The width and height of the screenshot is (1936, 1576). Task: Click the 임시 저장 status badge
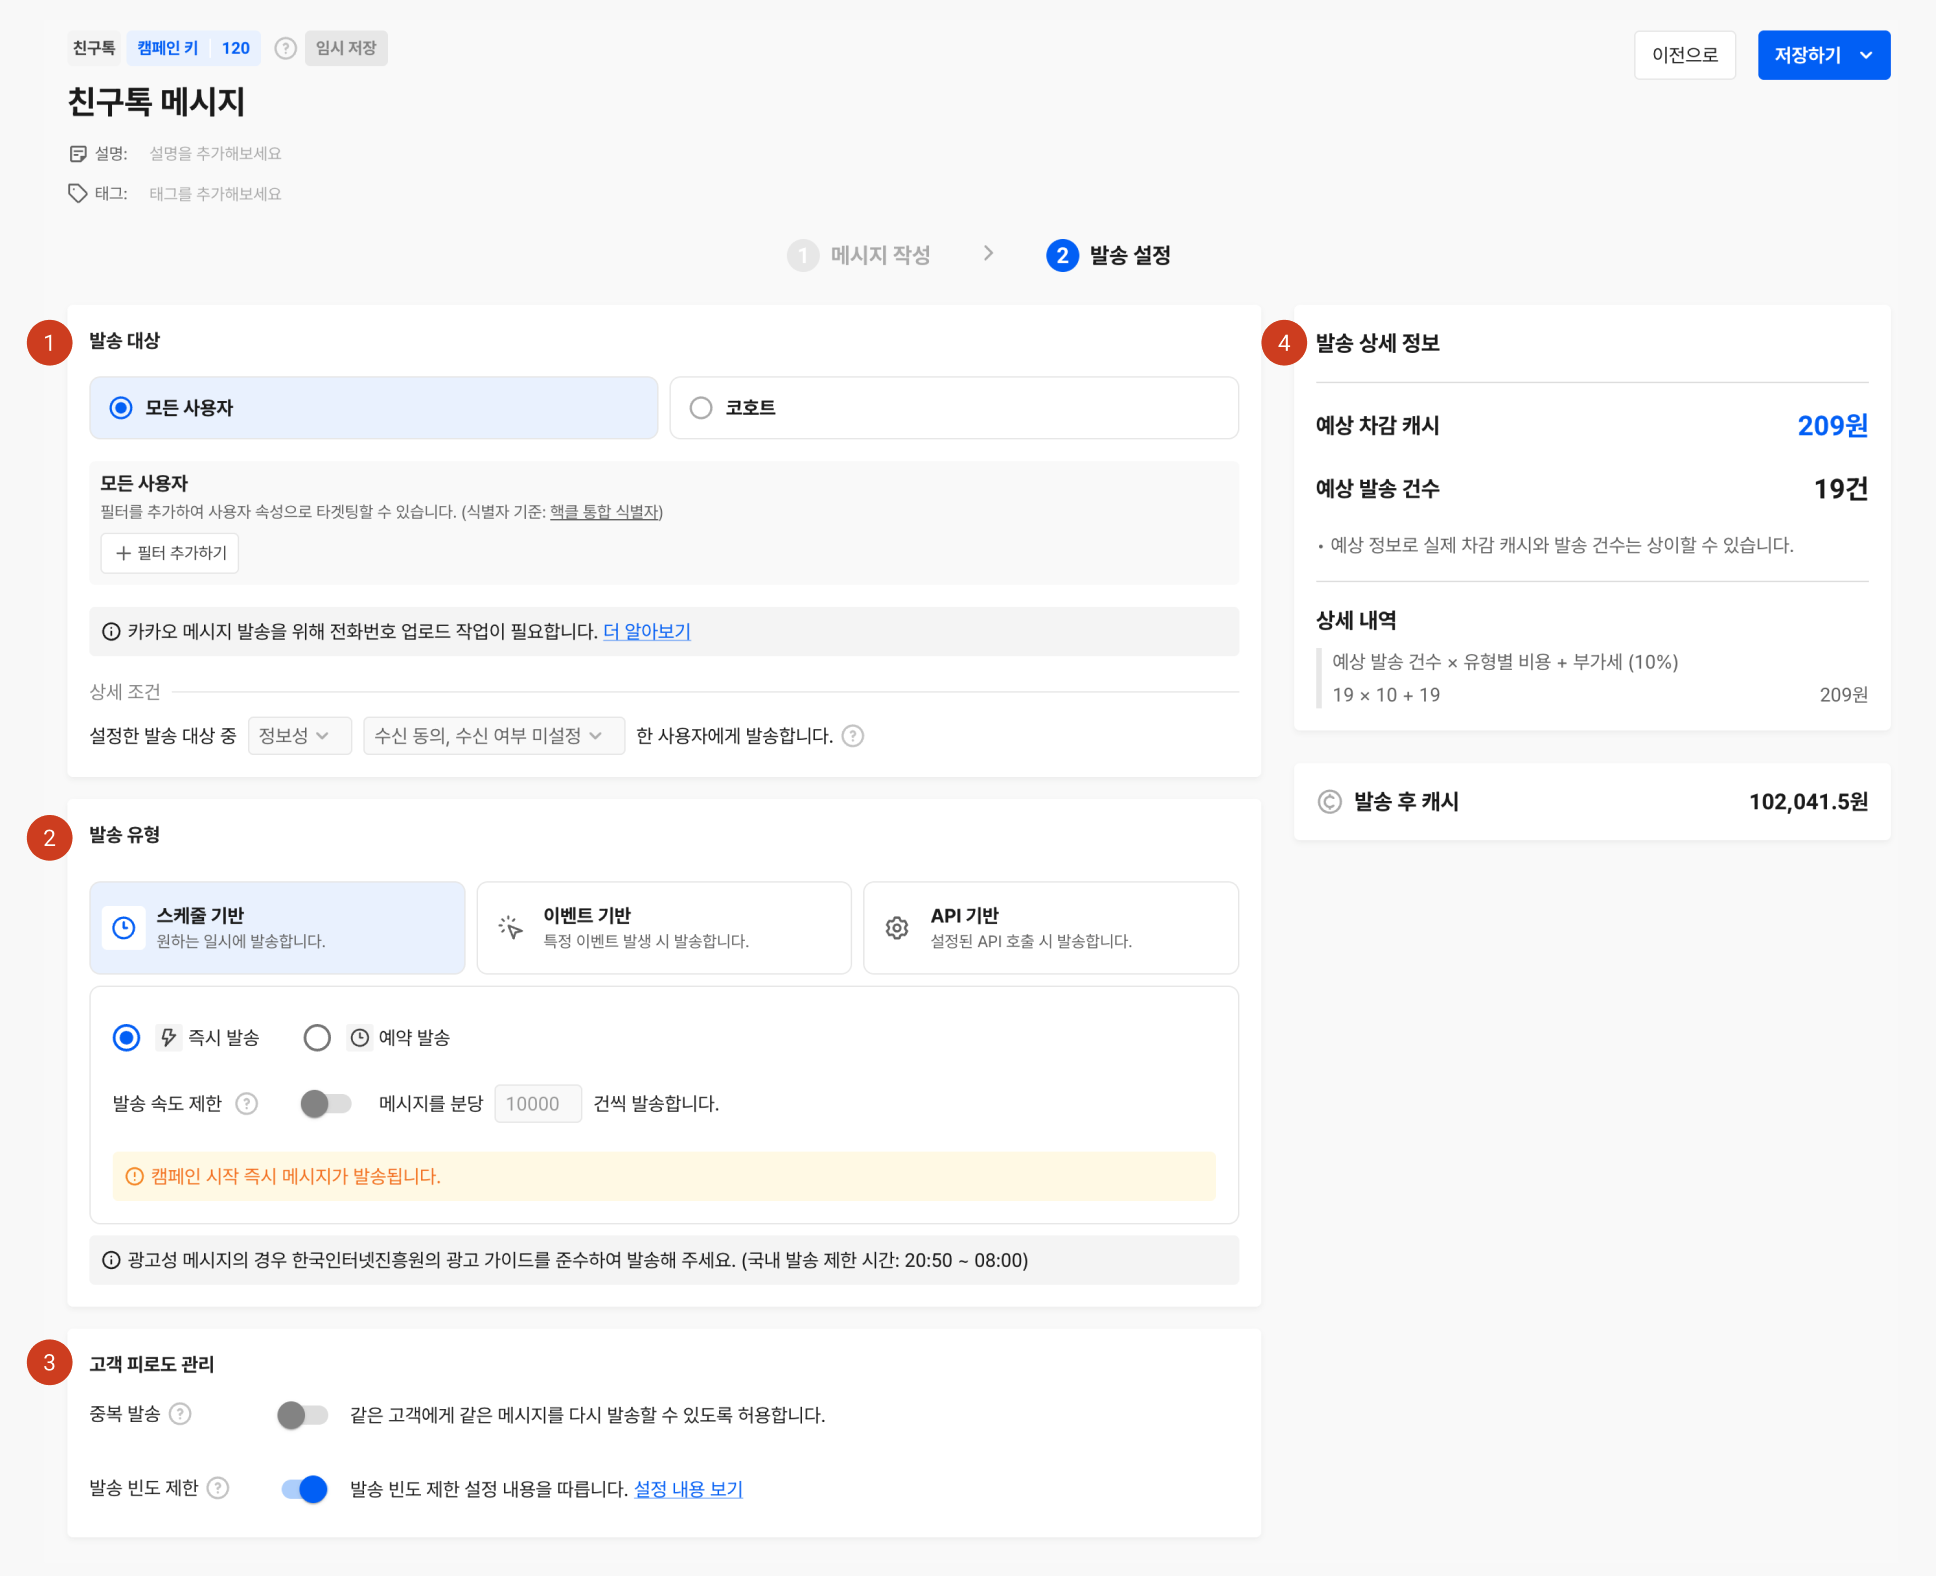coord(346,48)
